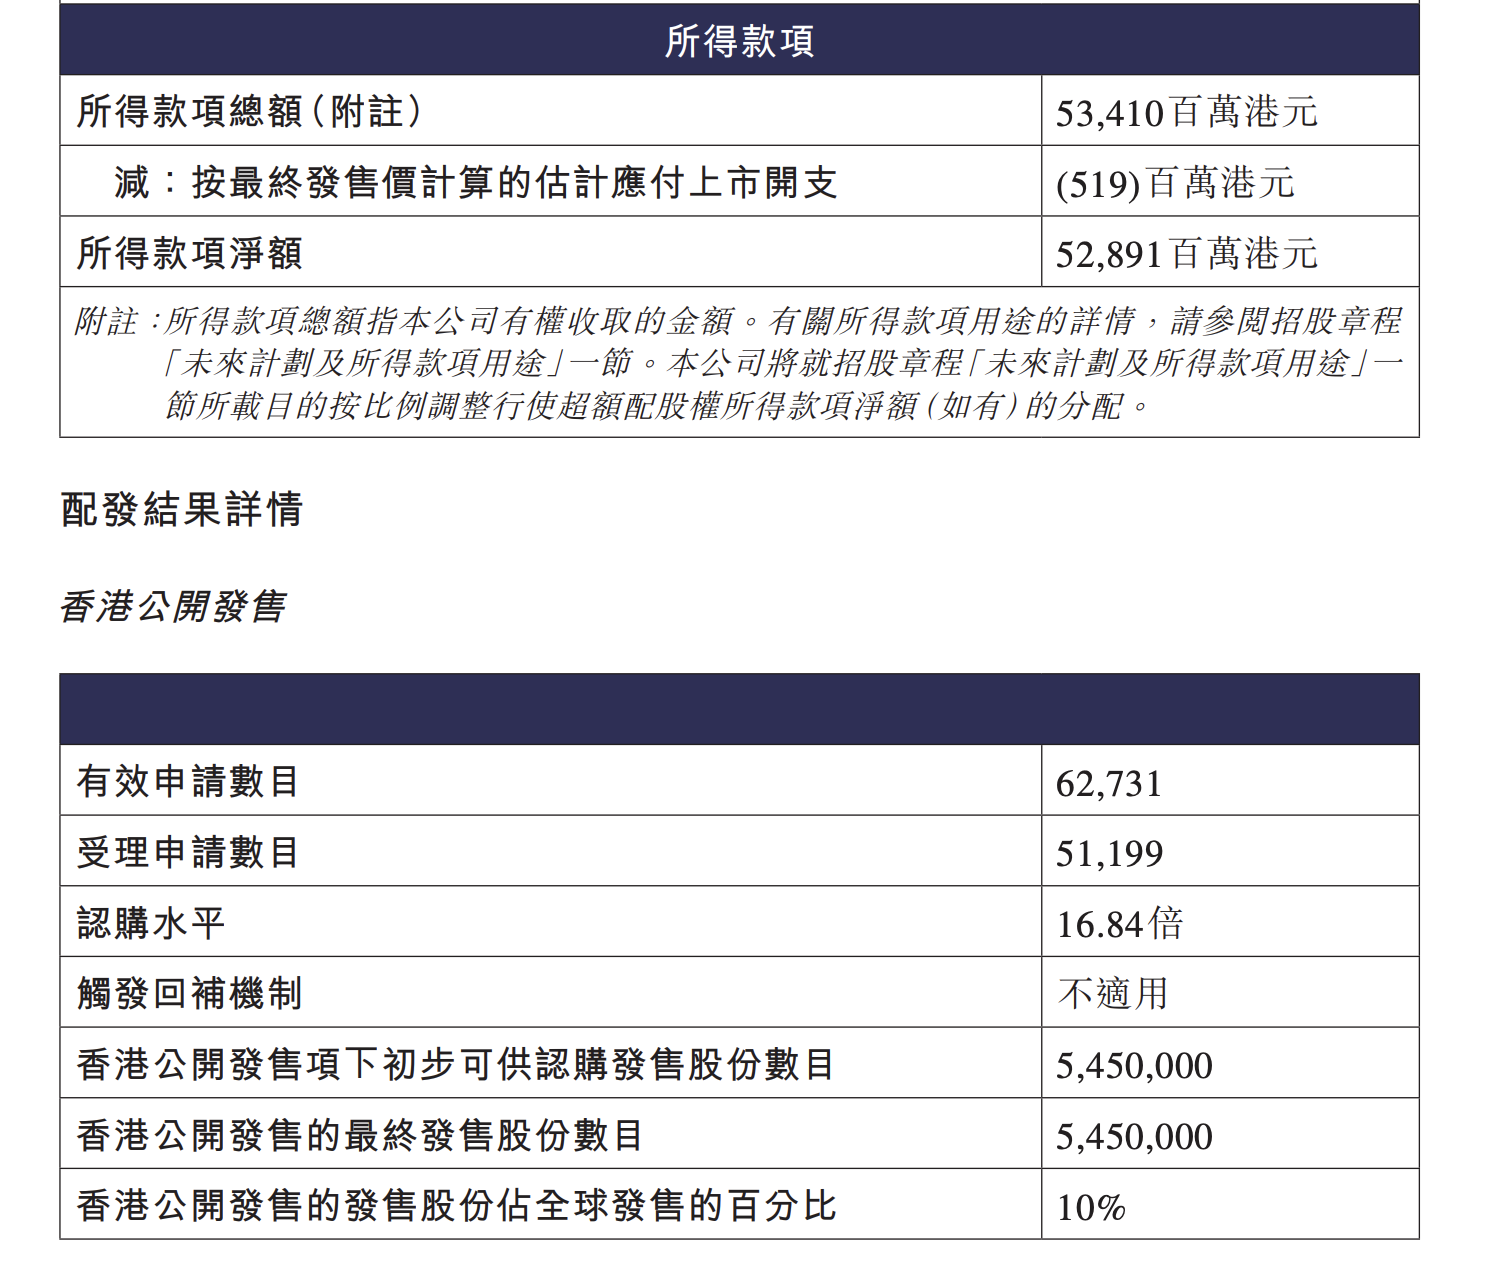This screenshot has height=1262, width=1486.
Task: Select the 所得款項淨額 row label
Action: (x=190, y=253)
